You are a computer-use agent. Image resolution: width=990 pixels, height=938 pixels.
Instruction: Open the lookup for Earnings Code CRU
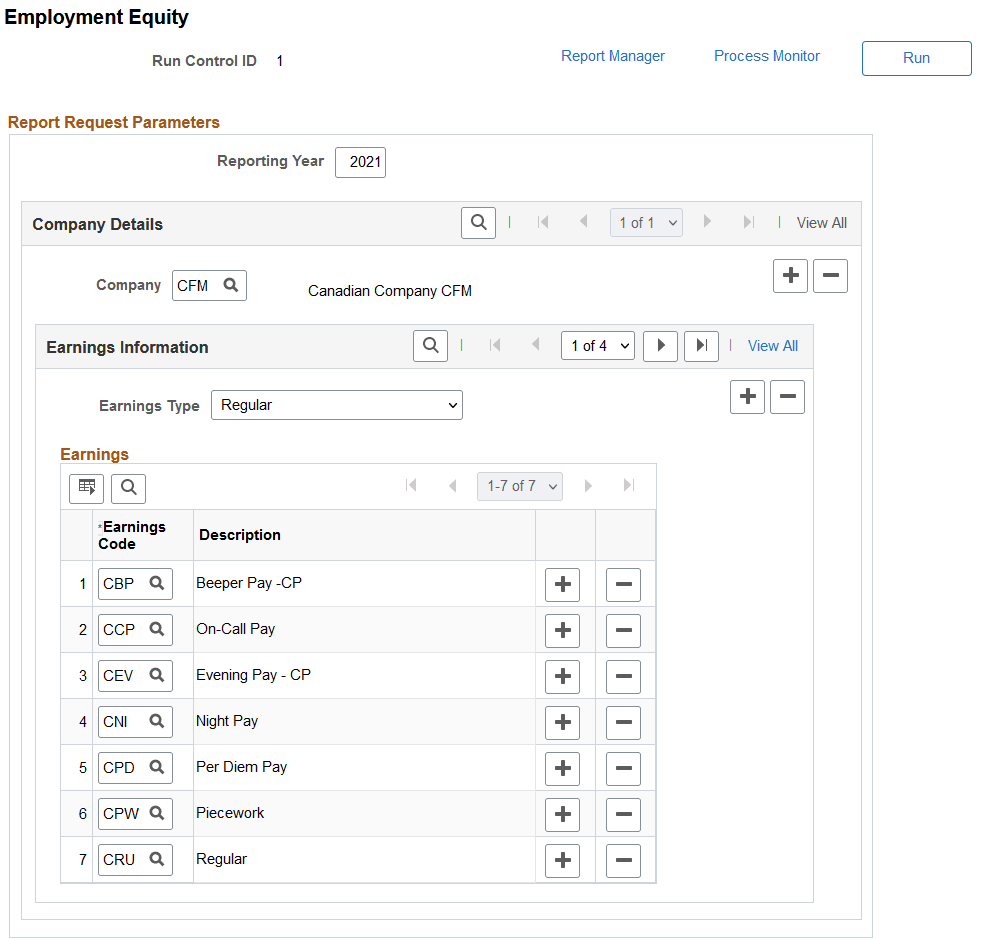point(157,859)
